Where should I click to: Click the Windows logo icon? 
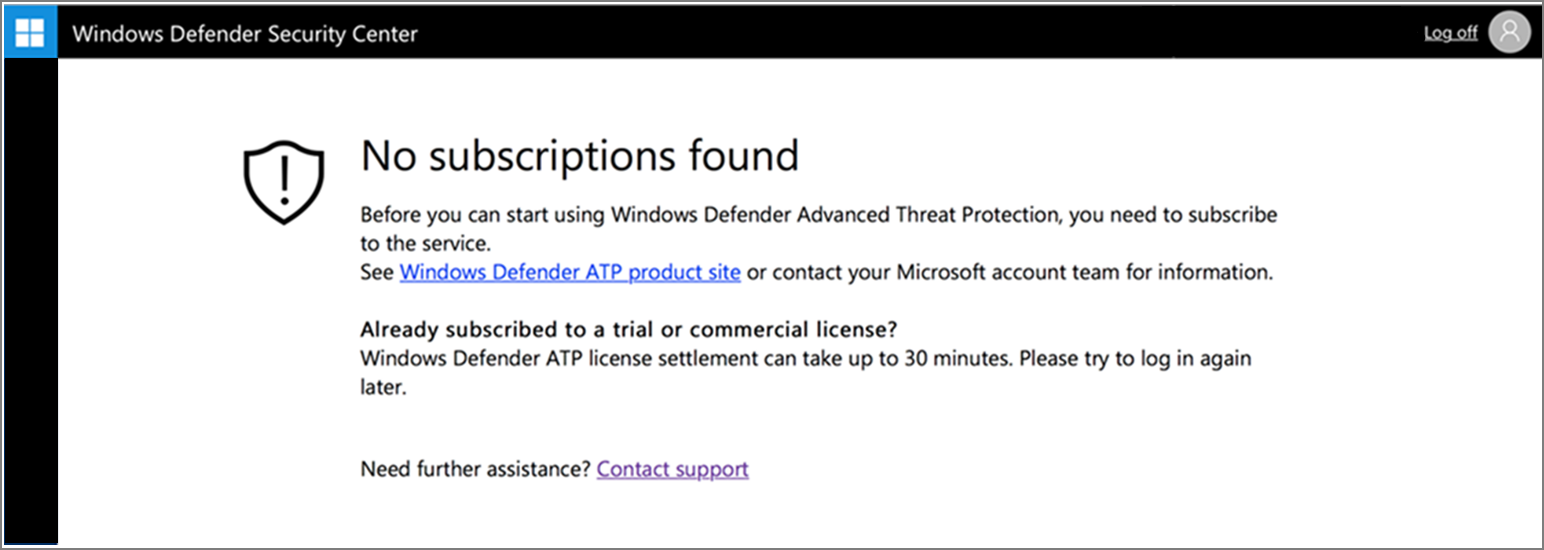tap(30, 33)
